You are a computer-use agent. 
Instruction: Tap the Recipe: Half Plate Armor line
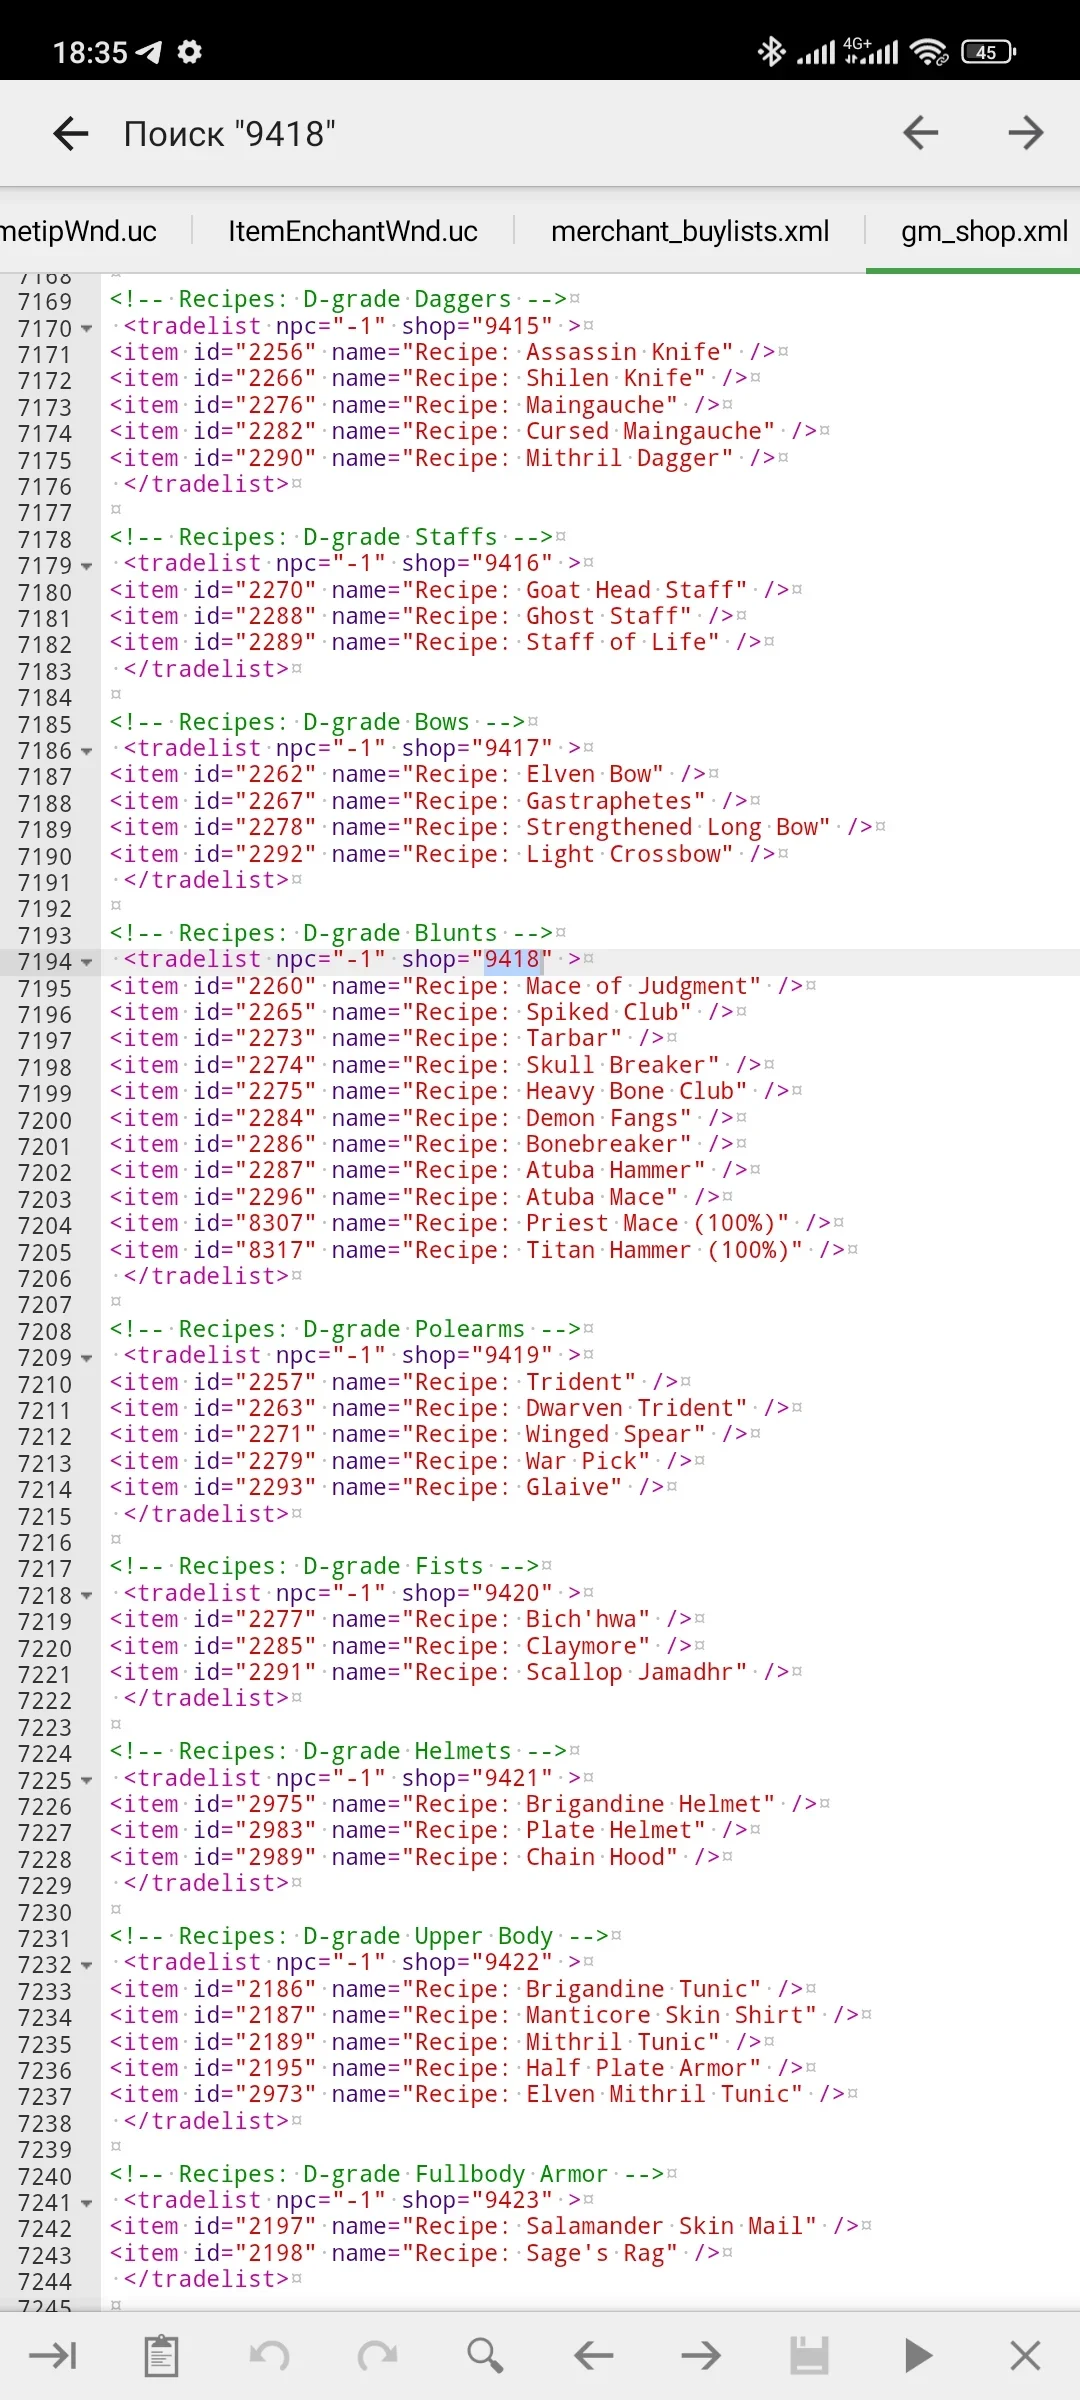pos(463,2068)
